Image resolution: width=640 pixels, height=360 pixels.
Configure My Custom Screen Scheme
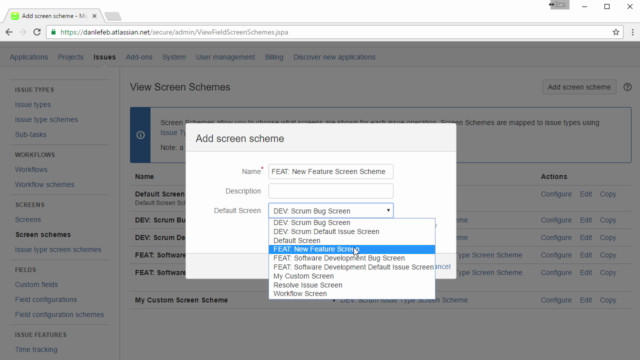[556, 300]
